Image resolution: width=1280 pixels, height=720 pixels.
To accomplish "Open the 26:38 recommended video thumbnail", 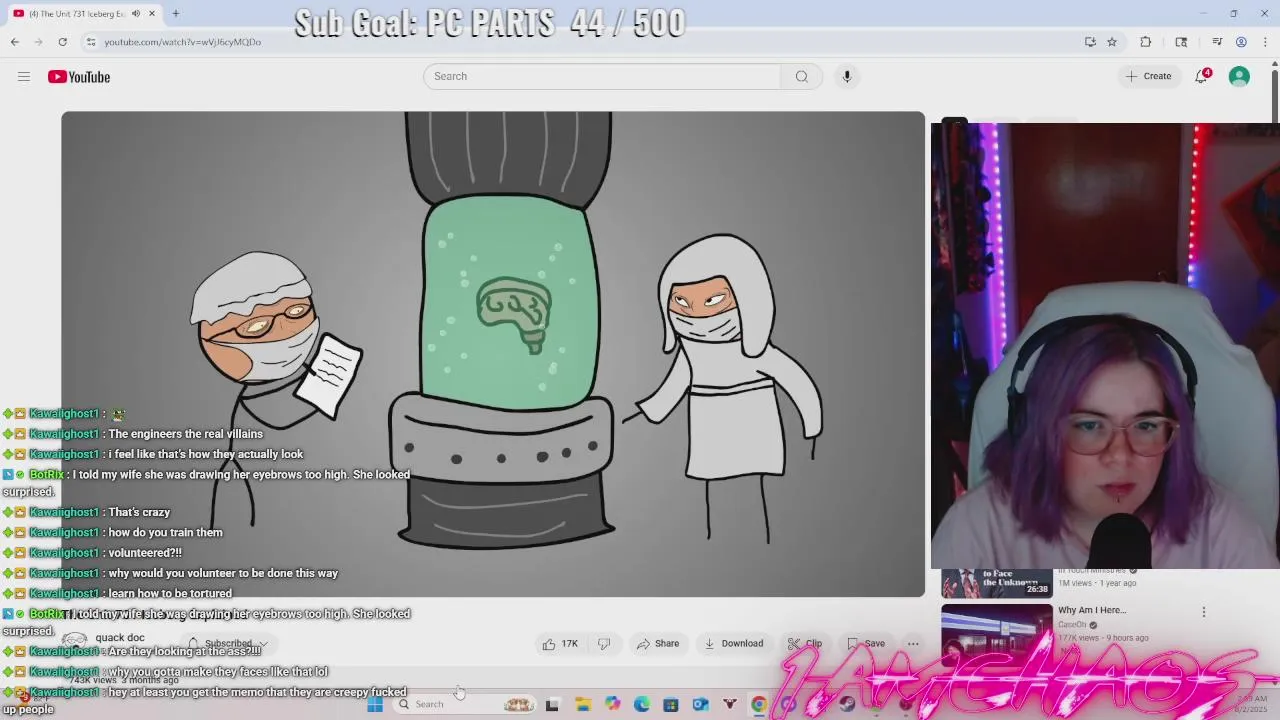I will click(997, 583).
